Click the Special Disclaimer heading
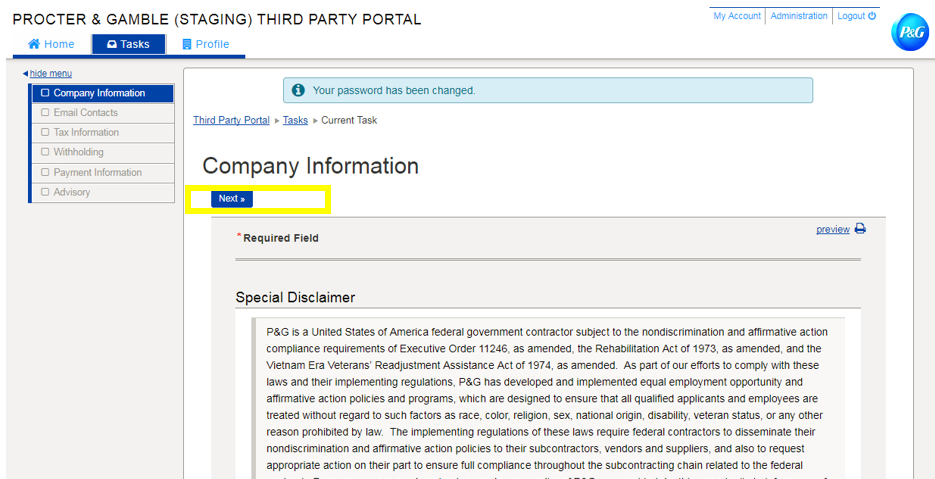The height and width of the screenshot is (479, 935). tap(295, 297)
